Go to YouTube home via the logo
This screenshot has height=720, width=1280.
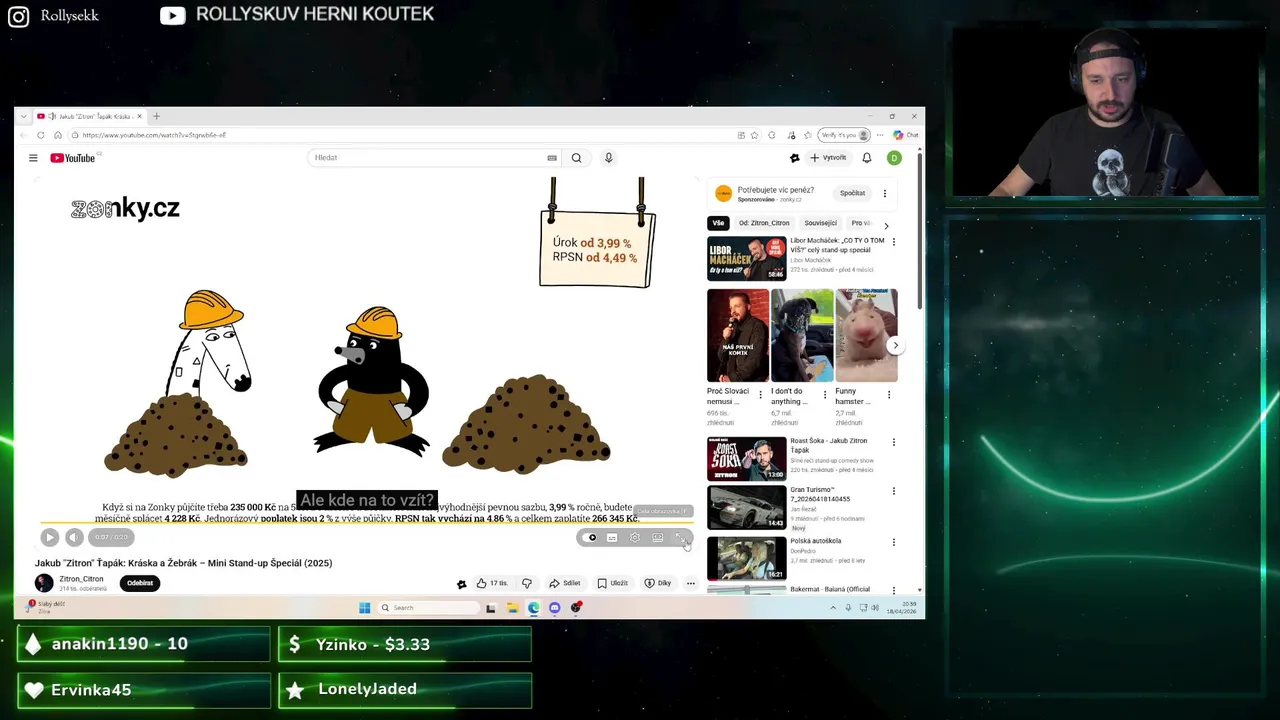pos(73,158)
